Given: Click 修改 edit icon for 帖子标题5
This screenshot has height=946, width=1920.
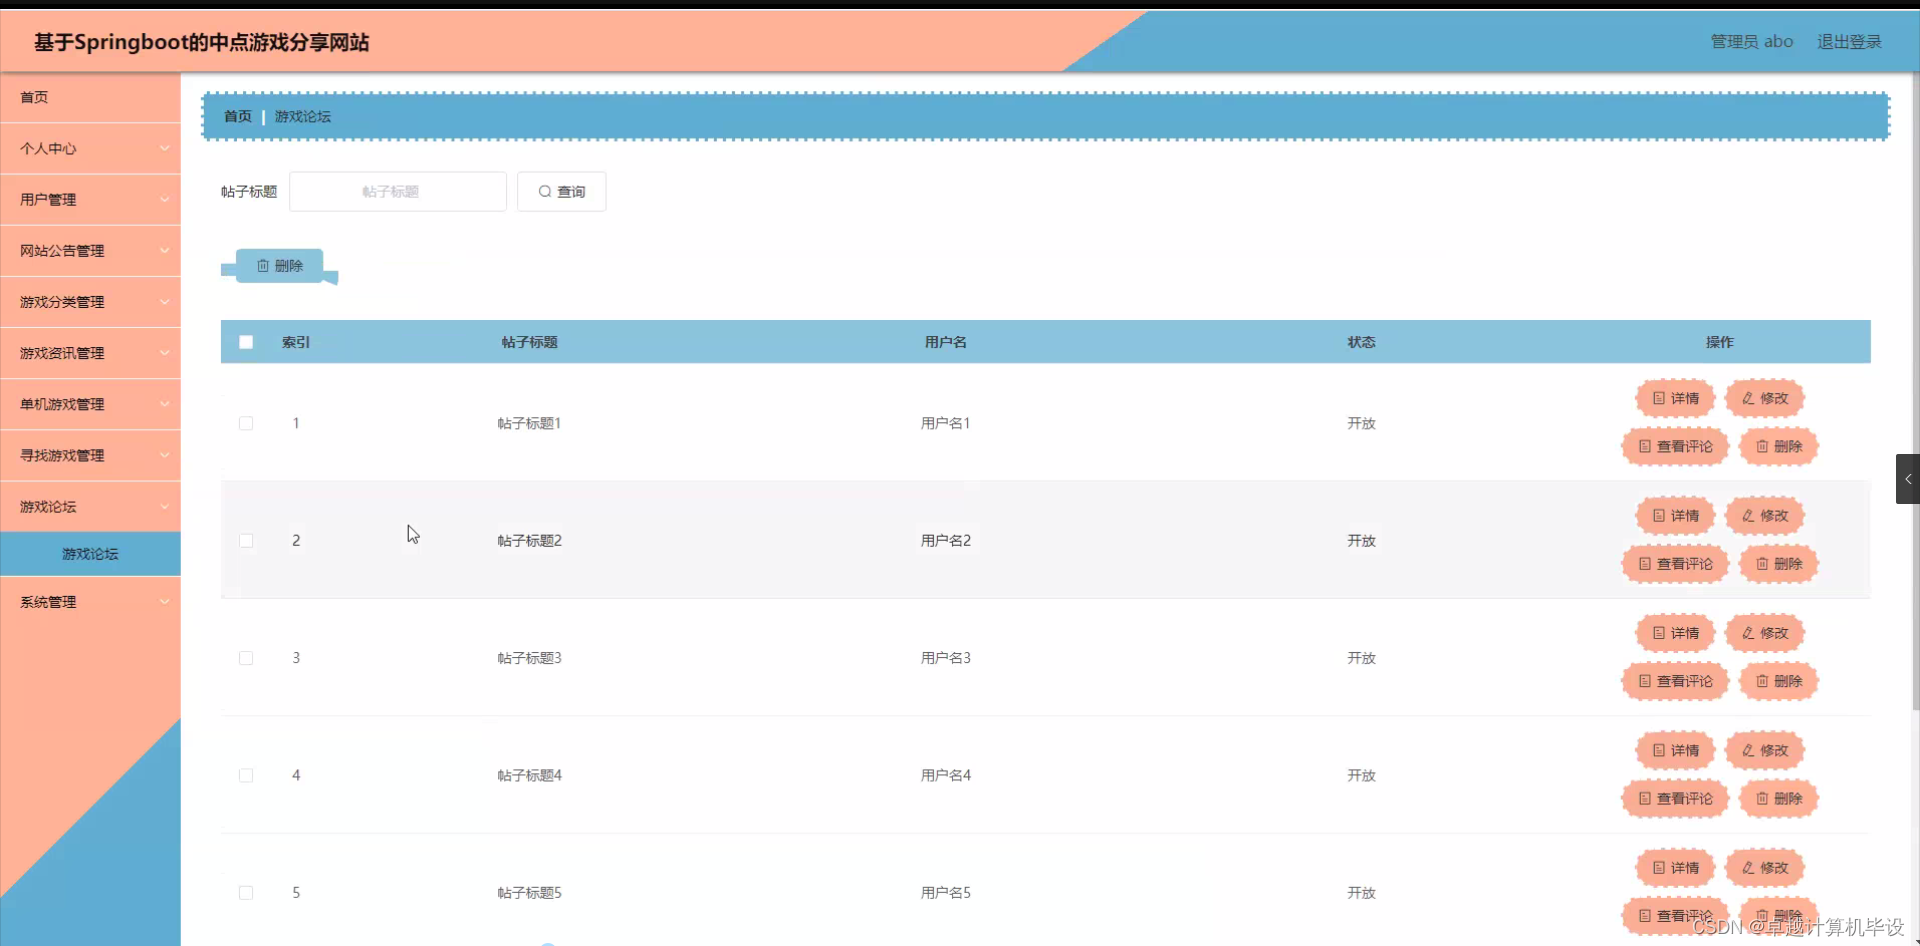Looking at the screenshot, I should 1764,868.
